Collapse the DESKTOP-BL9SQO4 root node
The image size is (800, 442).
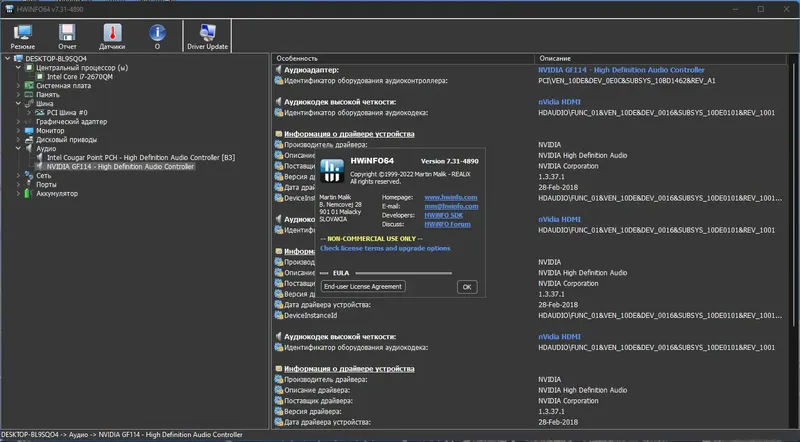coord(8,59)
